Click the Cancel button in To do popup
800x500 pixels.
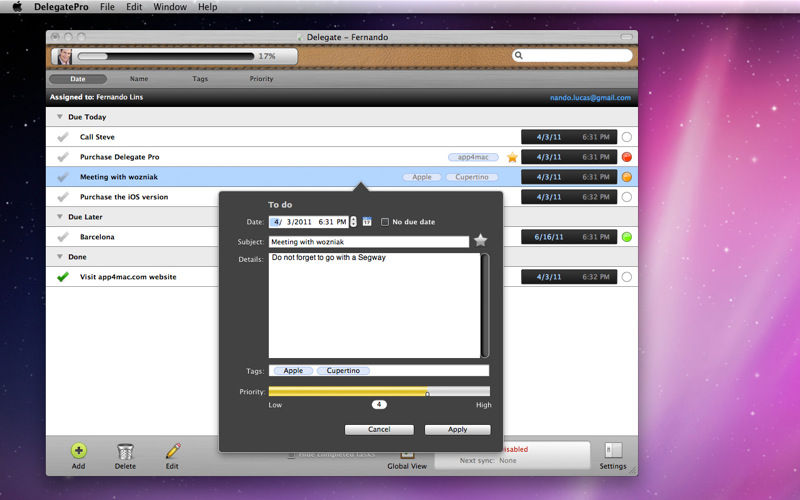pyautogui.click(x=379, y=430)
